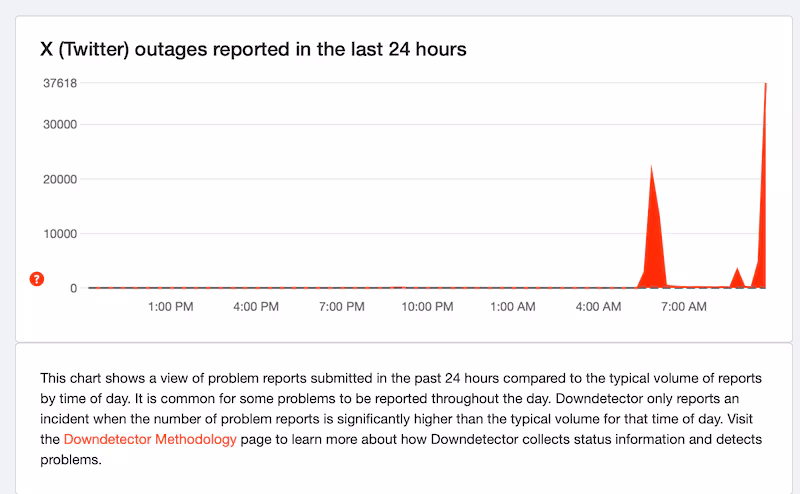Click the 4:00 PM axis label
The width and height of the screenshot is (800, 494).
[x=256, y=307]
